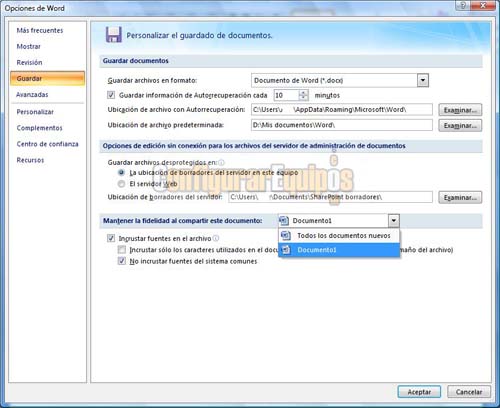Toggle Guardar información de Autorrecuperación checkbox
The height and width of the screenshot is (408, 500).
[x=111, y=95]
